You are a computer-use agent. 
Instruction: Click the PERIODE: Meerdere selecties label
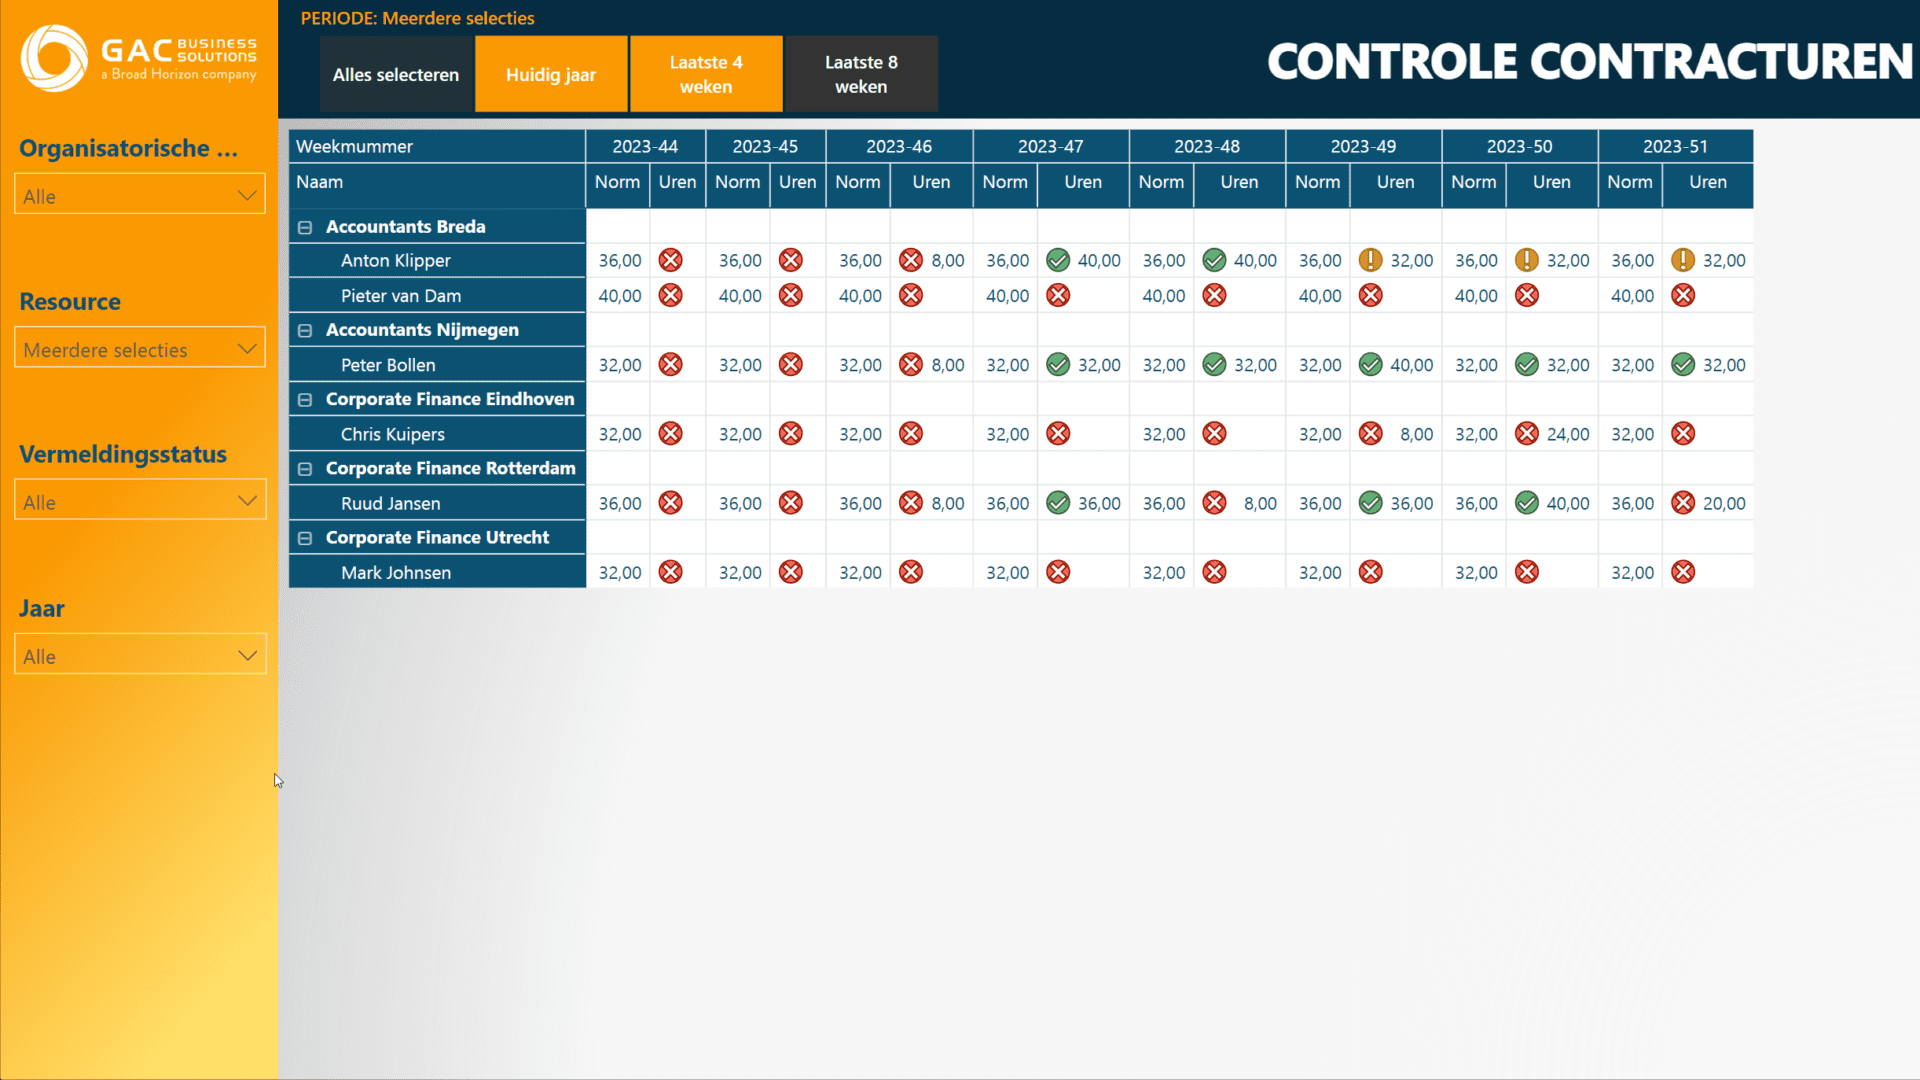tap(417, 18)
